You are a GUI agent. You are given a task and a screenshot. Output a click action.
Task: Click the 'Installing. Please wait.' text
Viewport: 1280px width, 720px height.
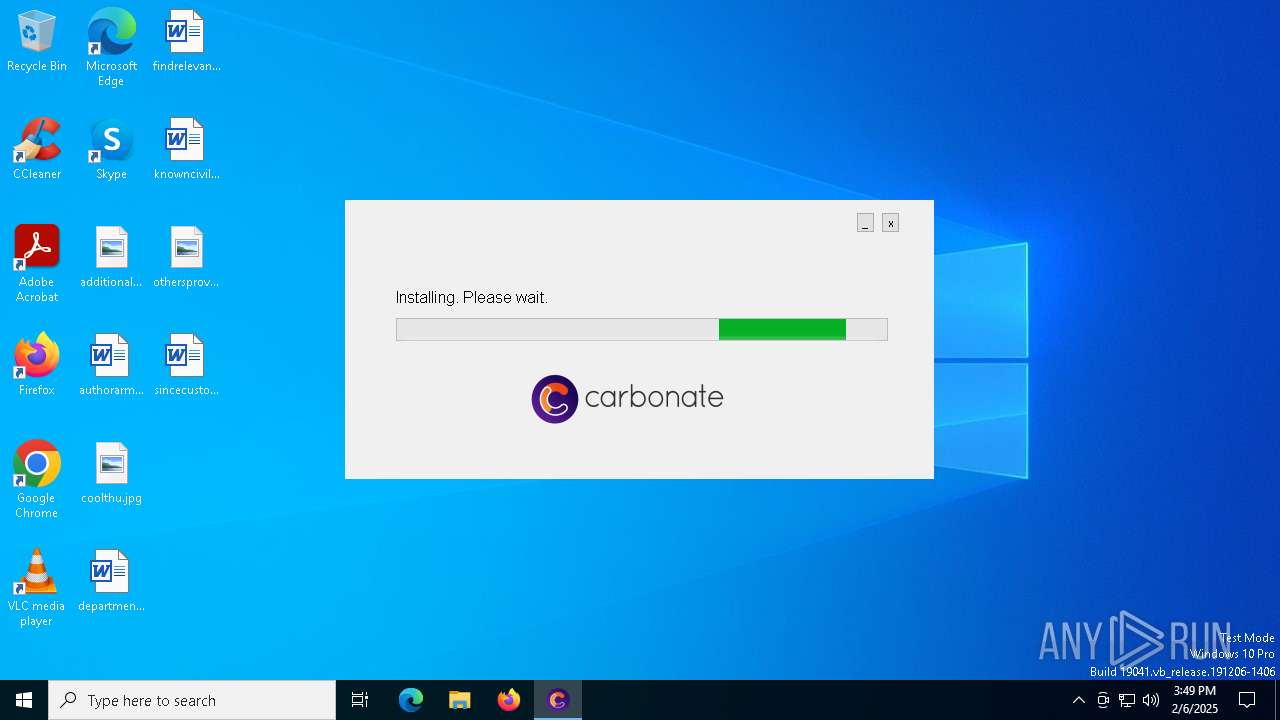(x=472, y=298)
